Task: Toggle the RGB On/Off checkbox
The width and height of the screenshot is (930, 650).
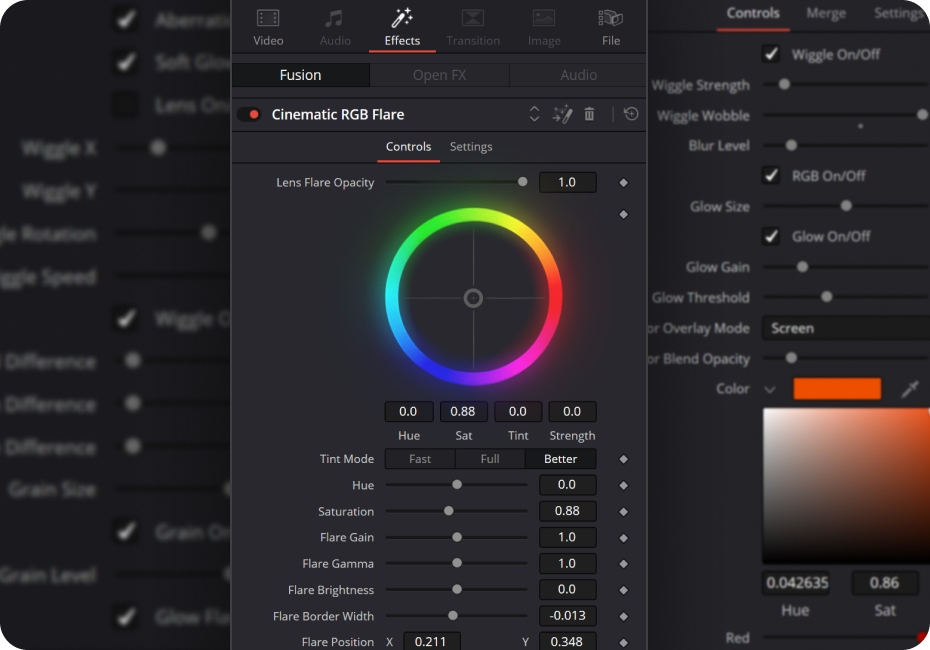Action: coord(771,176)
